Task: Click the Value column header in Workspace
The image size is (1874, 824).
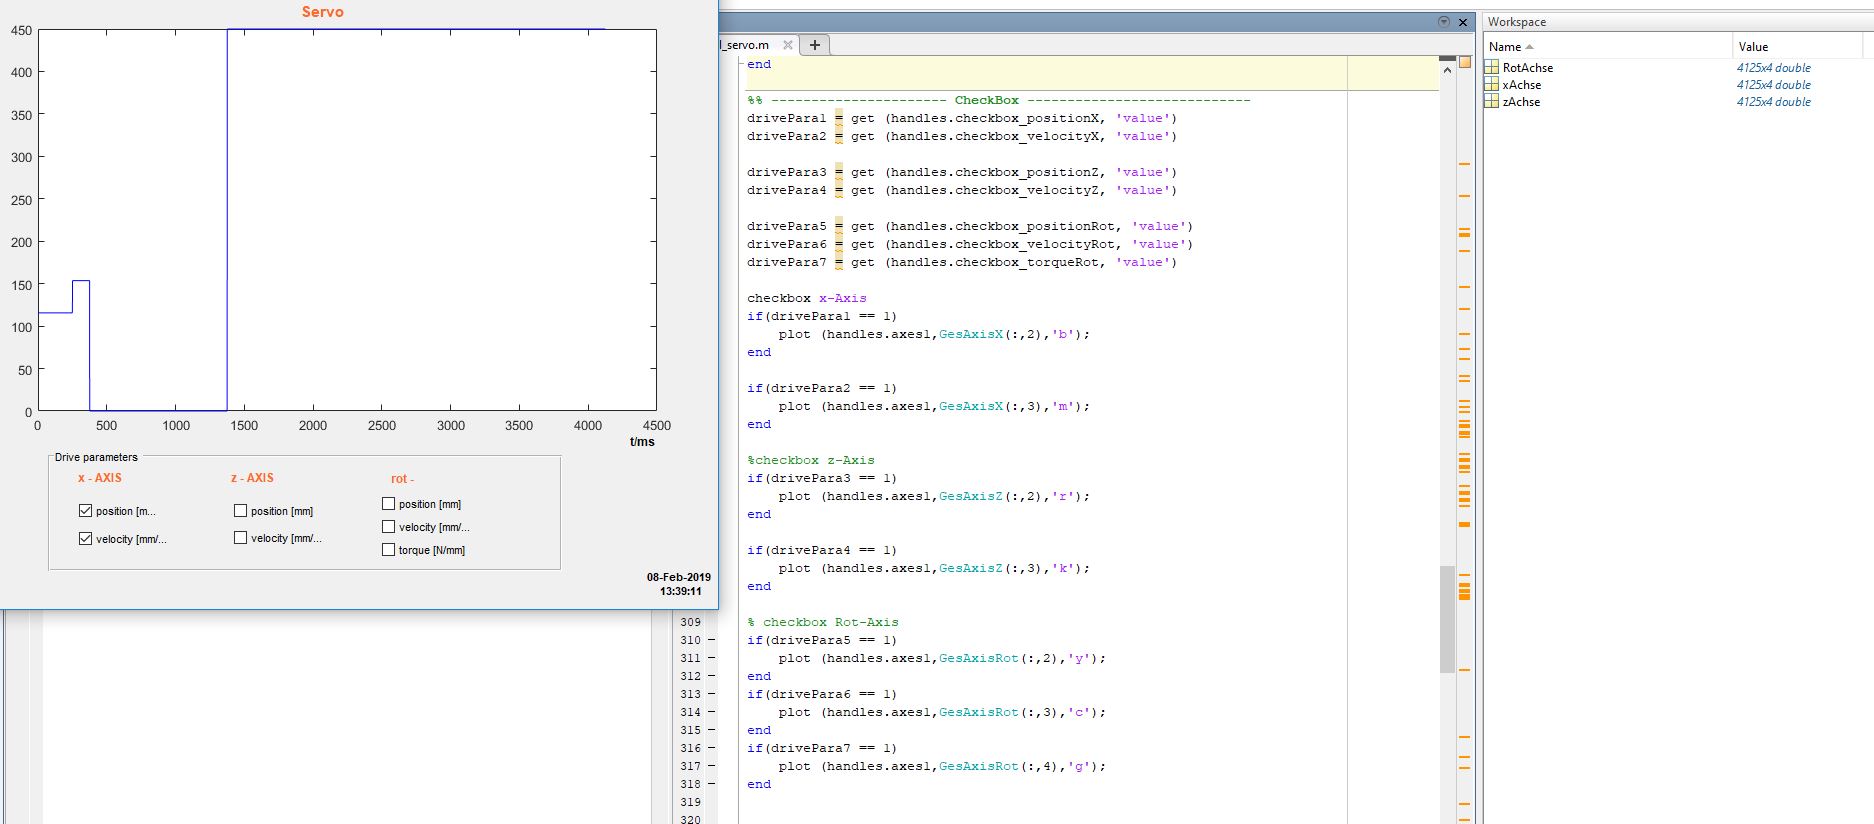Action: tap(1753, 47)
